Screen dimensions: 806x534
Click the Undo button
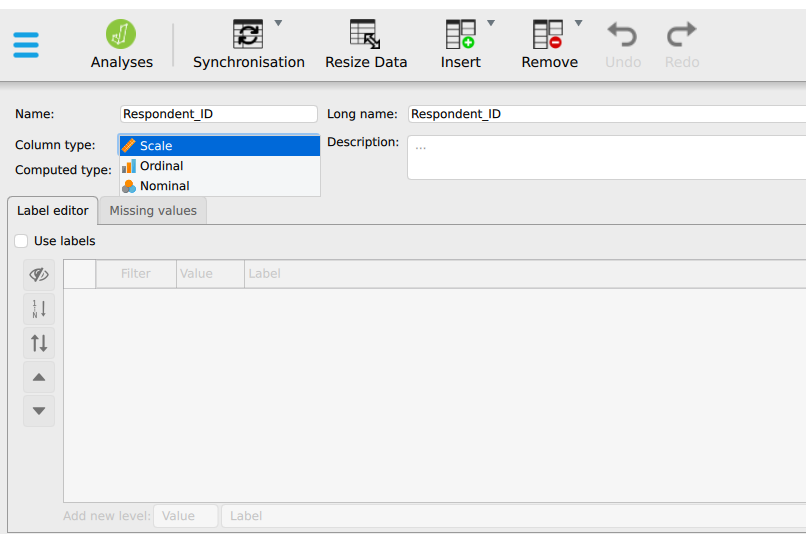point(622,45)
